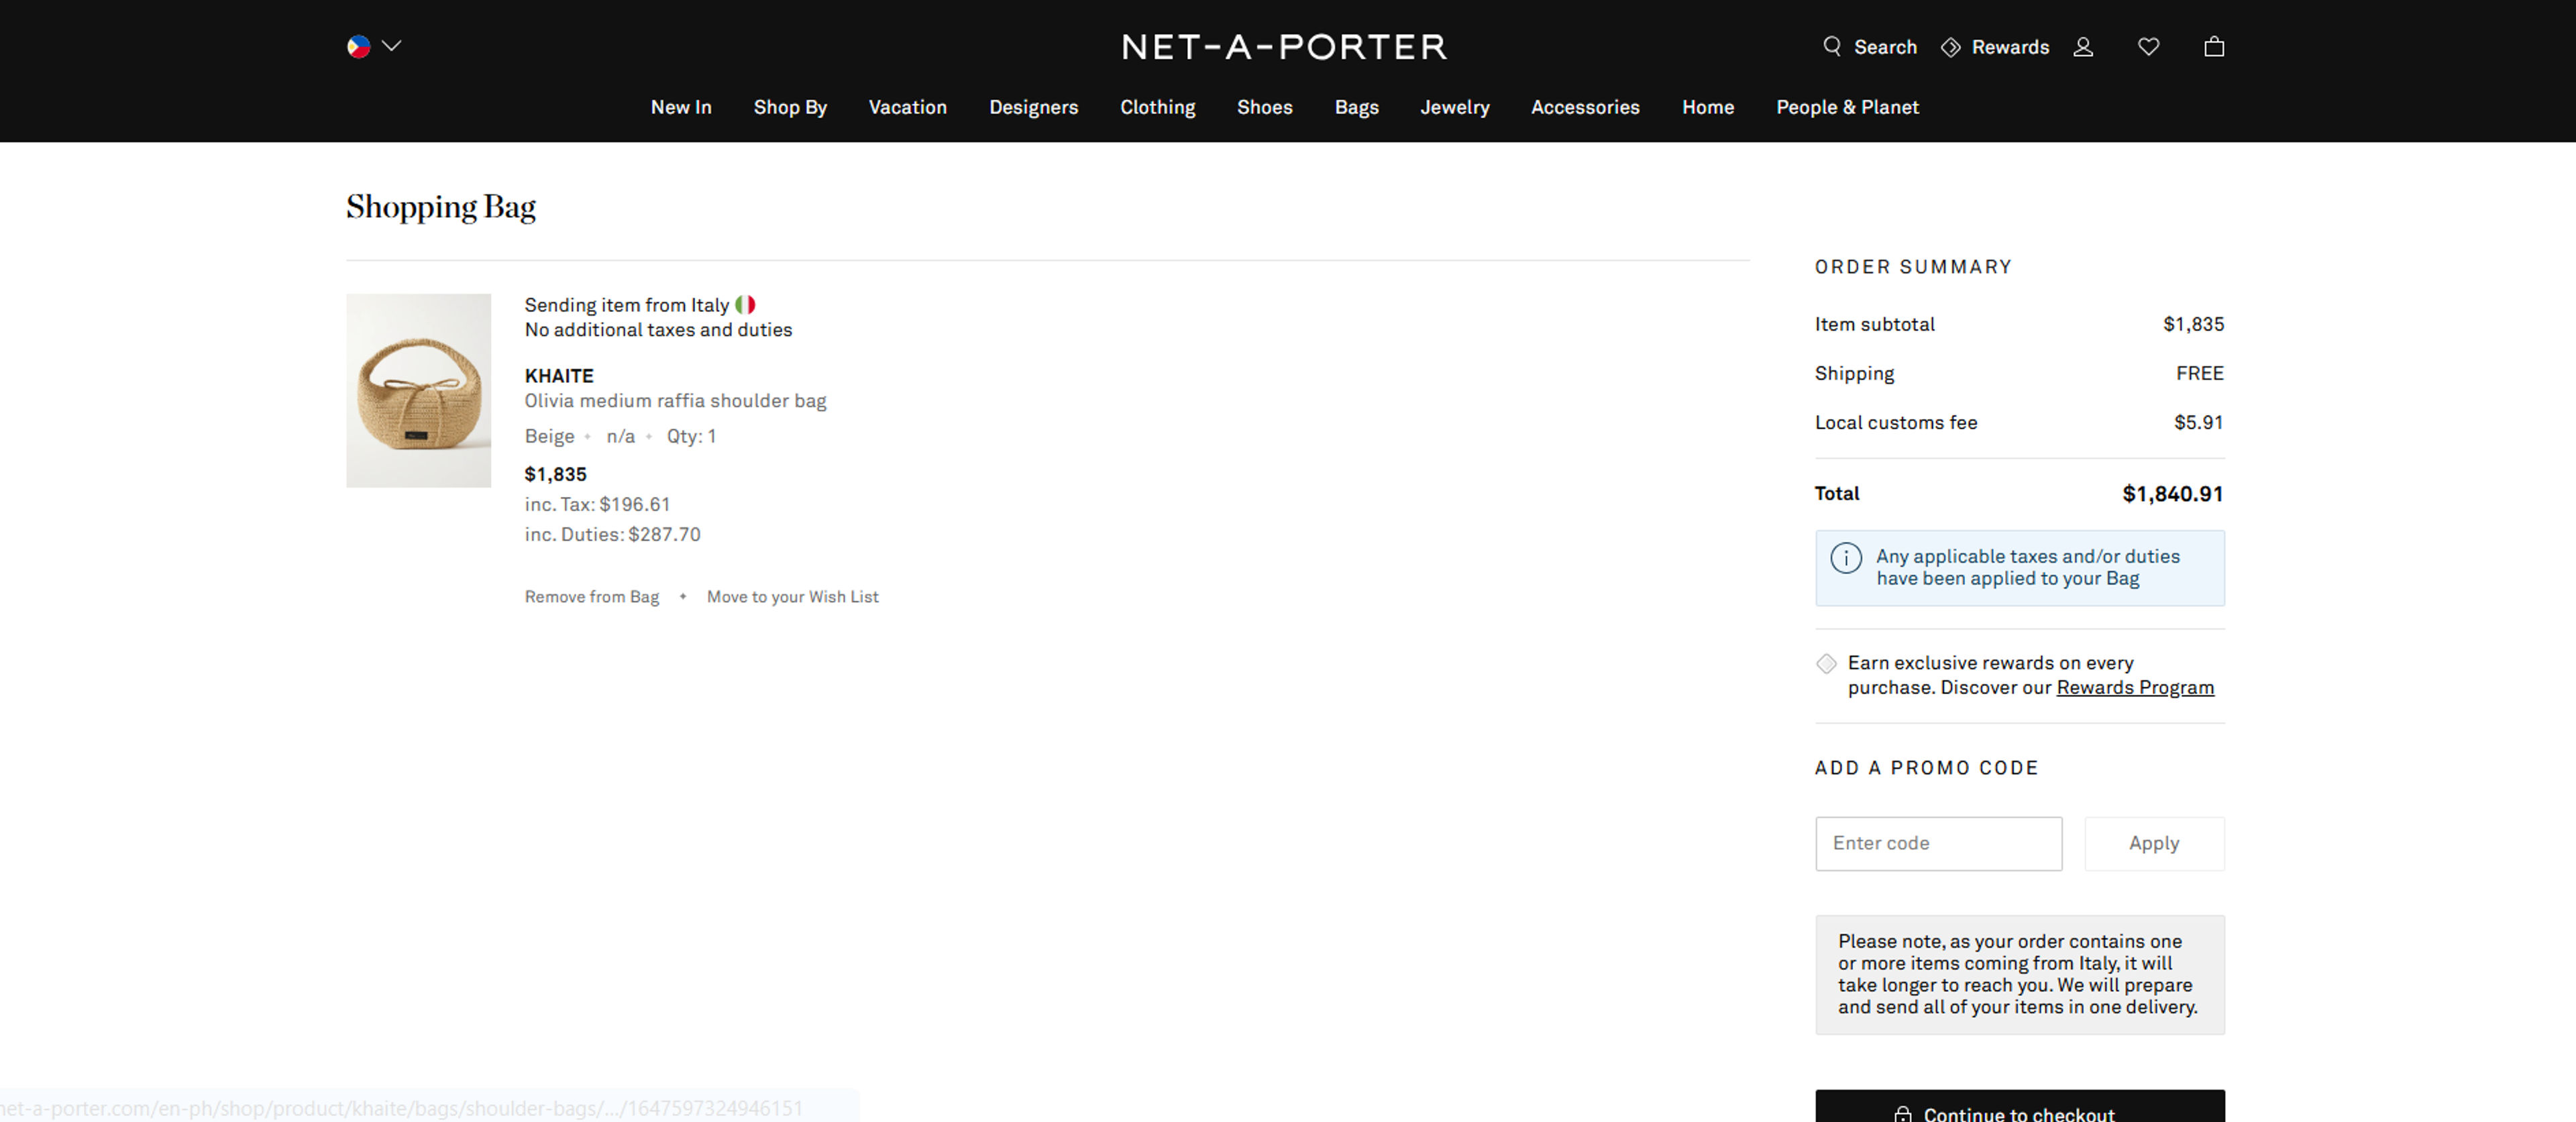Open the shopping bag icon

pos(2214,47)
